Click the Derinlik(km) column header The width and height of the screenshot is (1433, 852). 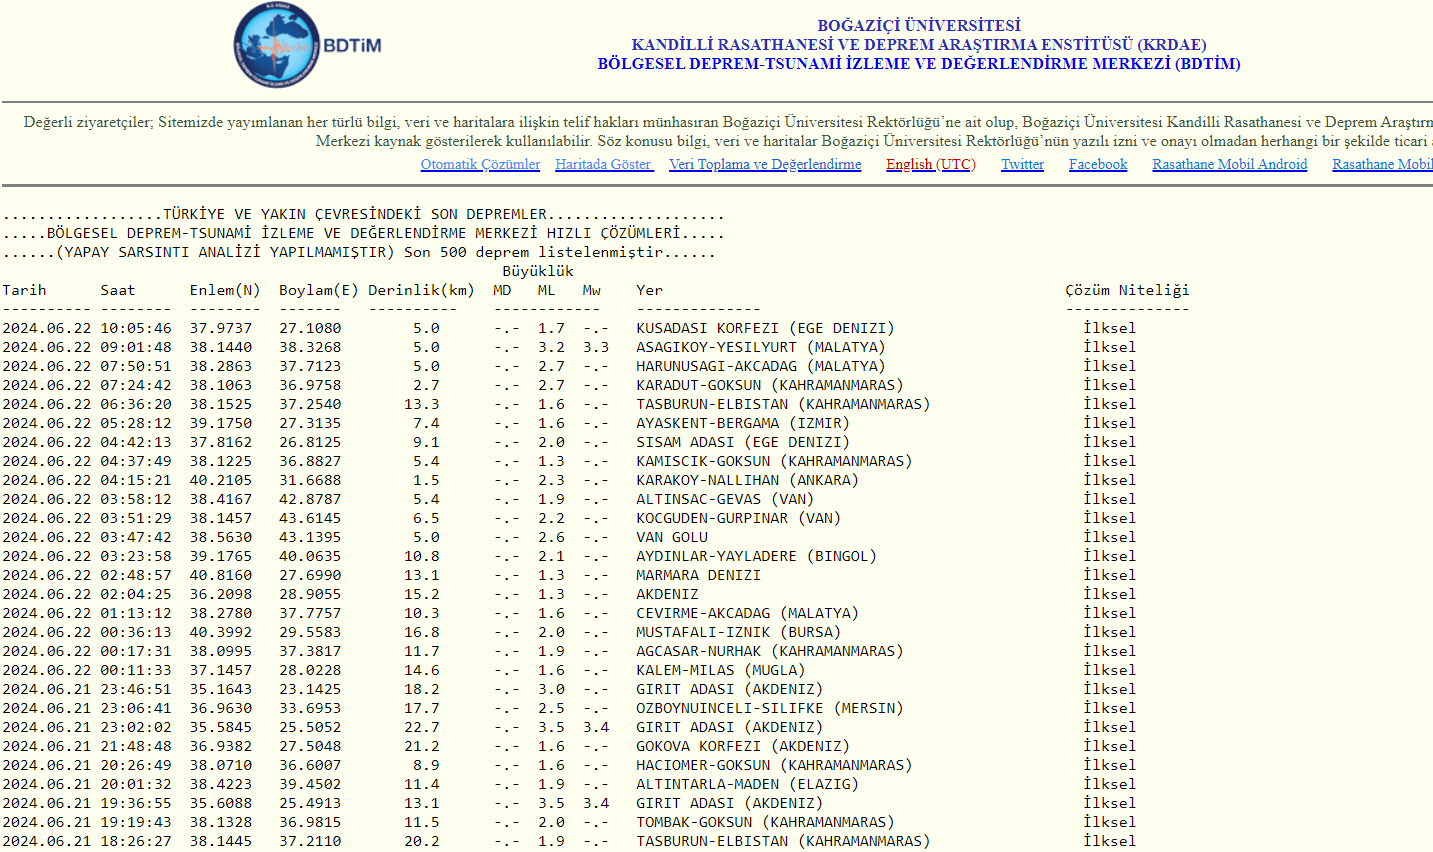pyautogui.click(x=421, y=290)
